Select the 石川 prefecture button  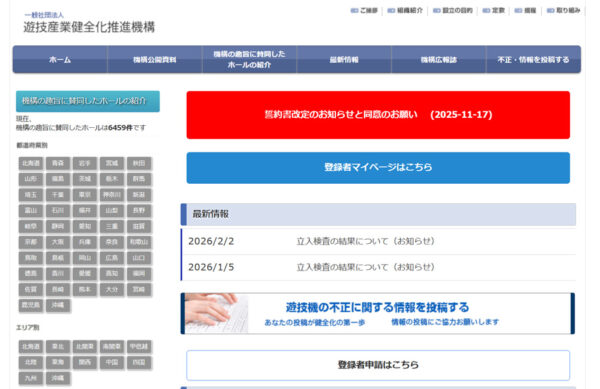pyautogui.click(x=58, y=211)
